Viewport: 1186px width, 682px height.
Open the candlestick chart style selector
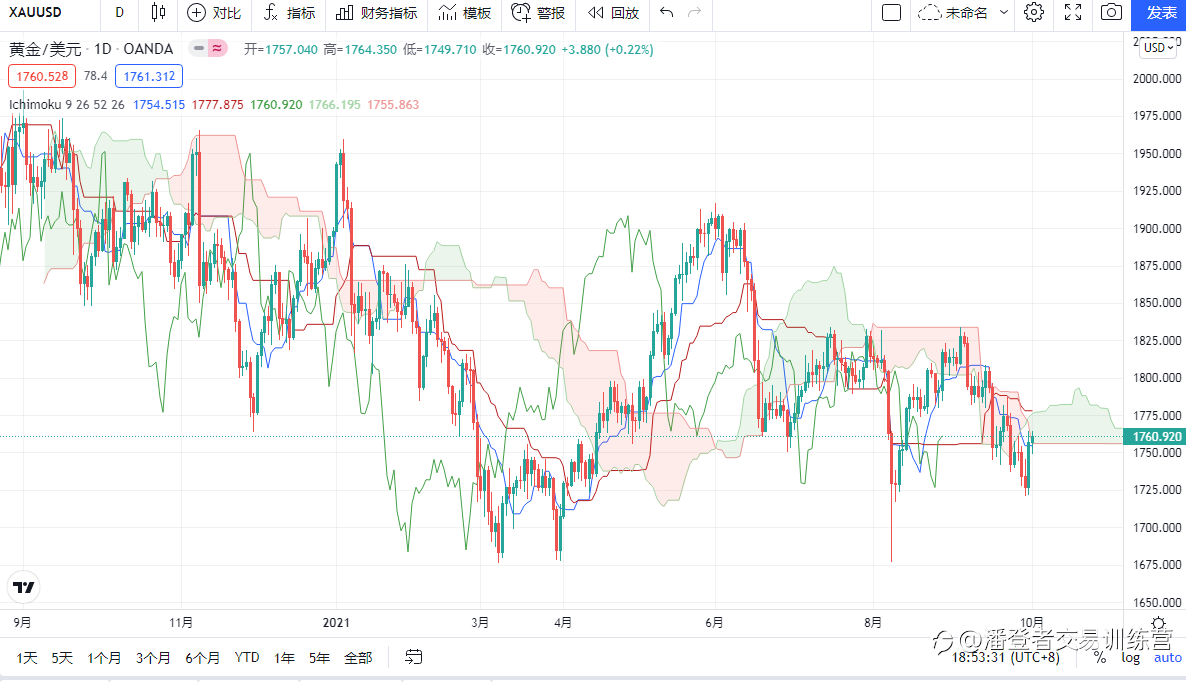pos(158,13)
